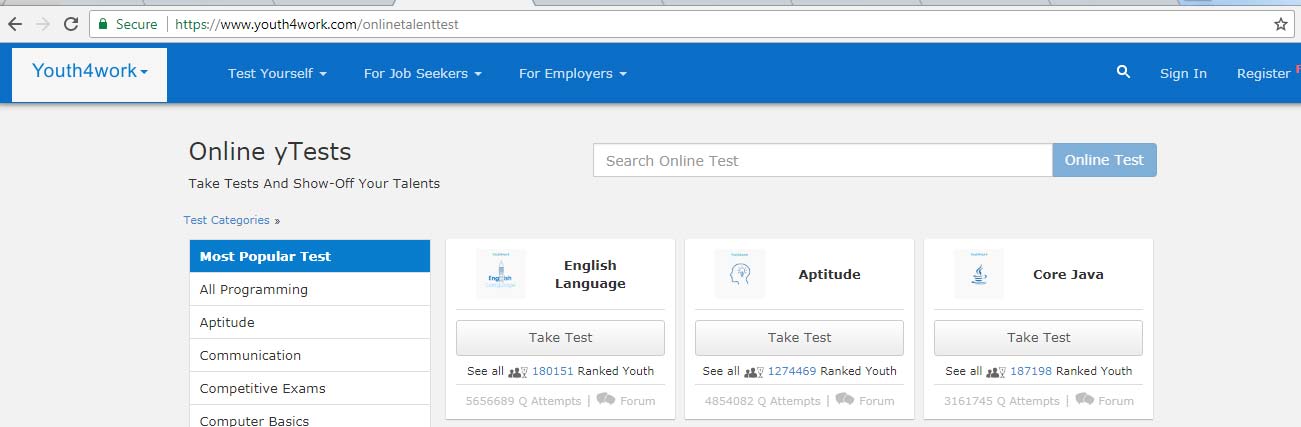Click the green Secure padlock icon
This screenshot has width=1301, height=427.
102,24
